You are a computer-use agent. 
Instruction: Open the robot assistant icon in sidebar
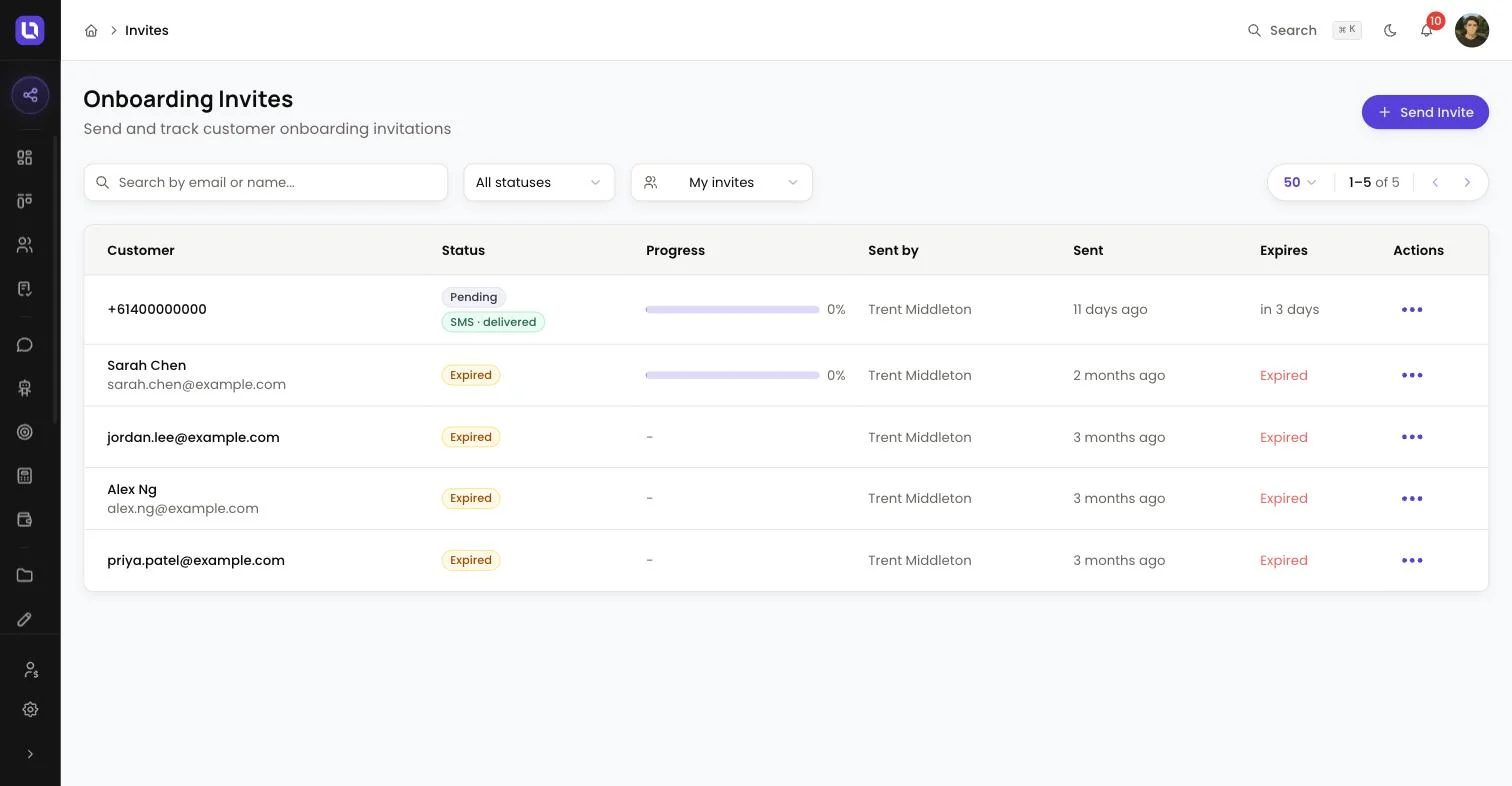[x=25, y=388]
